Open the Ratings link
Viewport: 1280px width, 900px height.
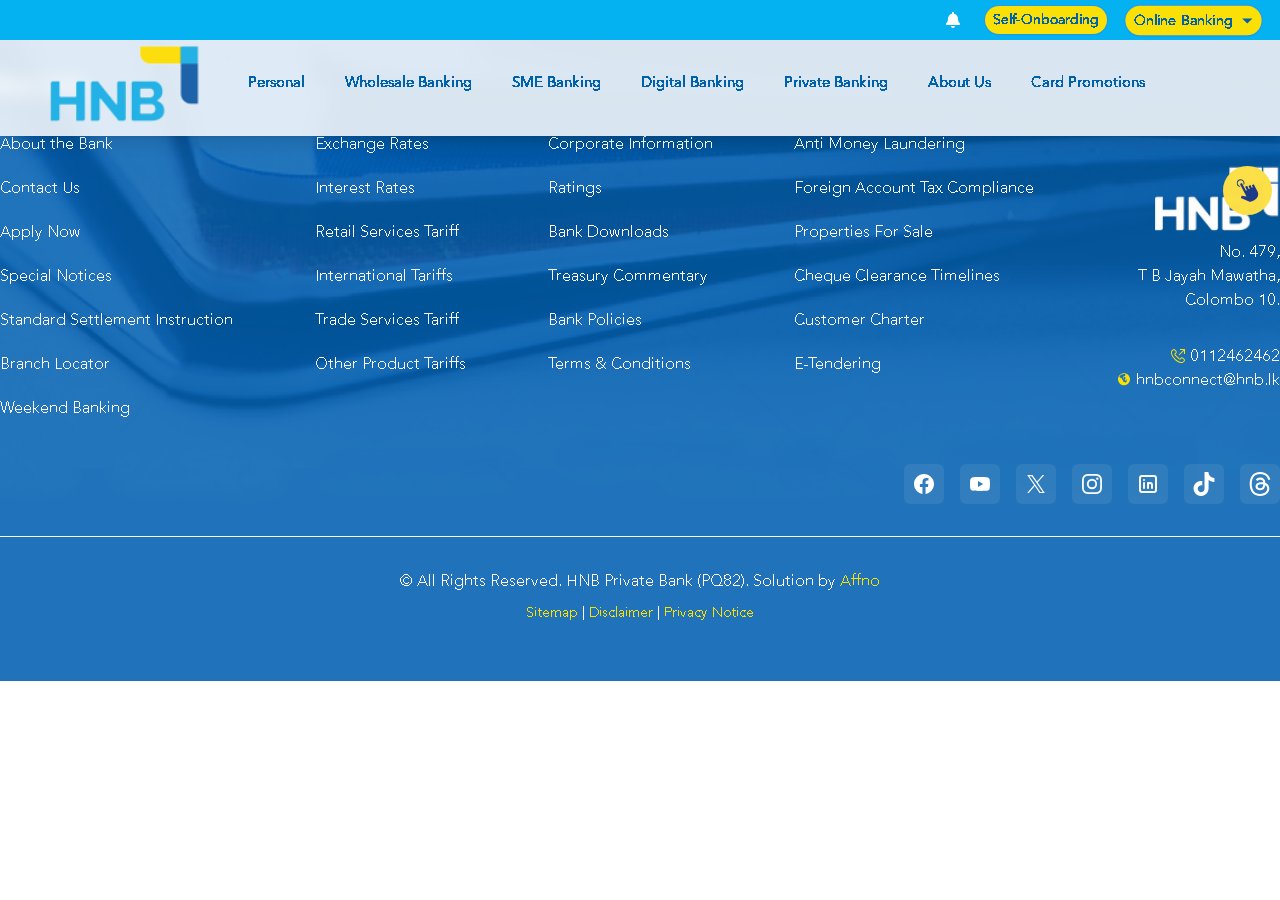pyautogui.click(x=575, y=188)
